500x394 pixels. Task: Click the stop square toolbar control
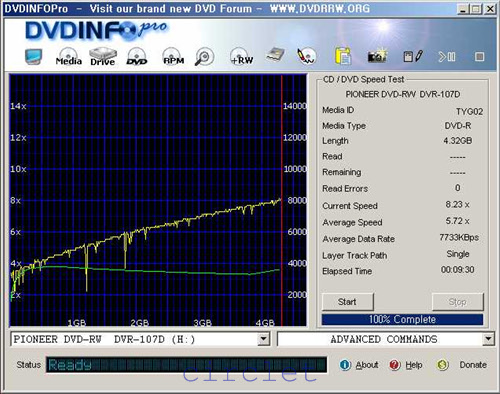[x=479, y=57]
